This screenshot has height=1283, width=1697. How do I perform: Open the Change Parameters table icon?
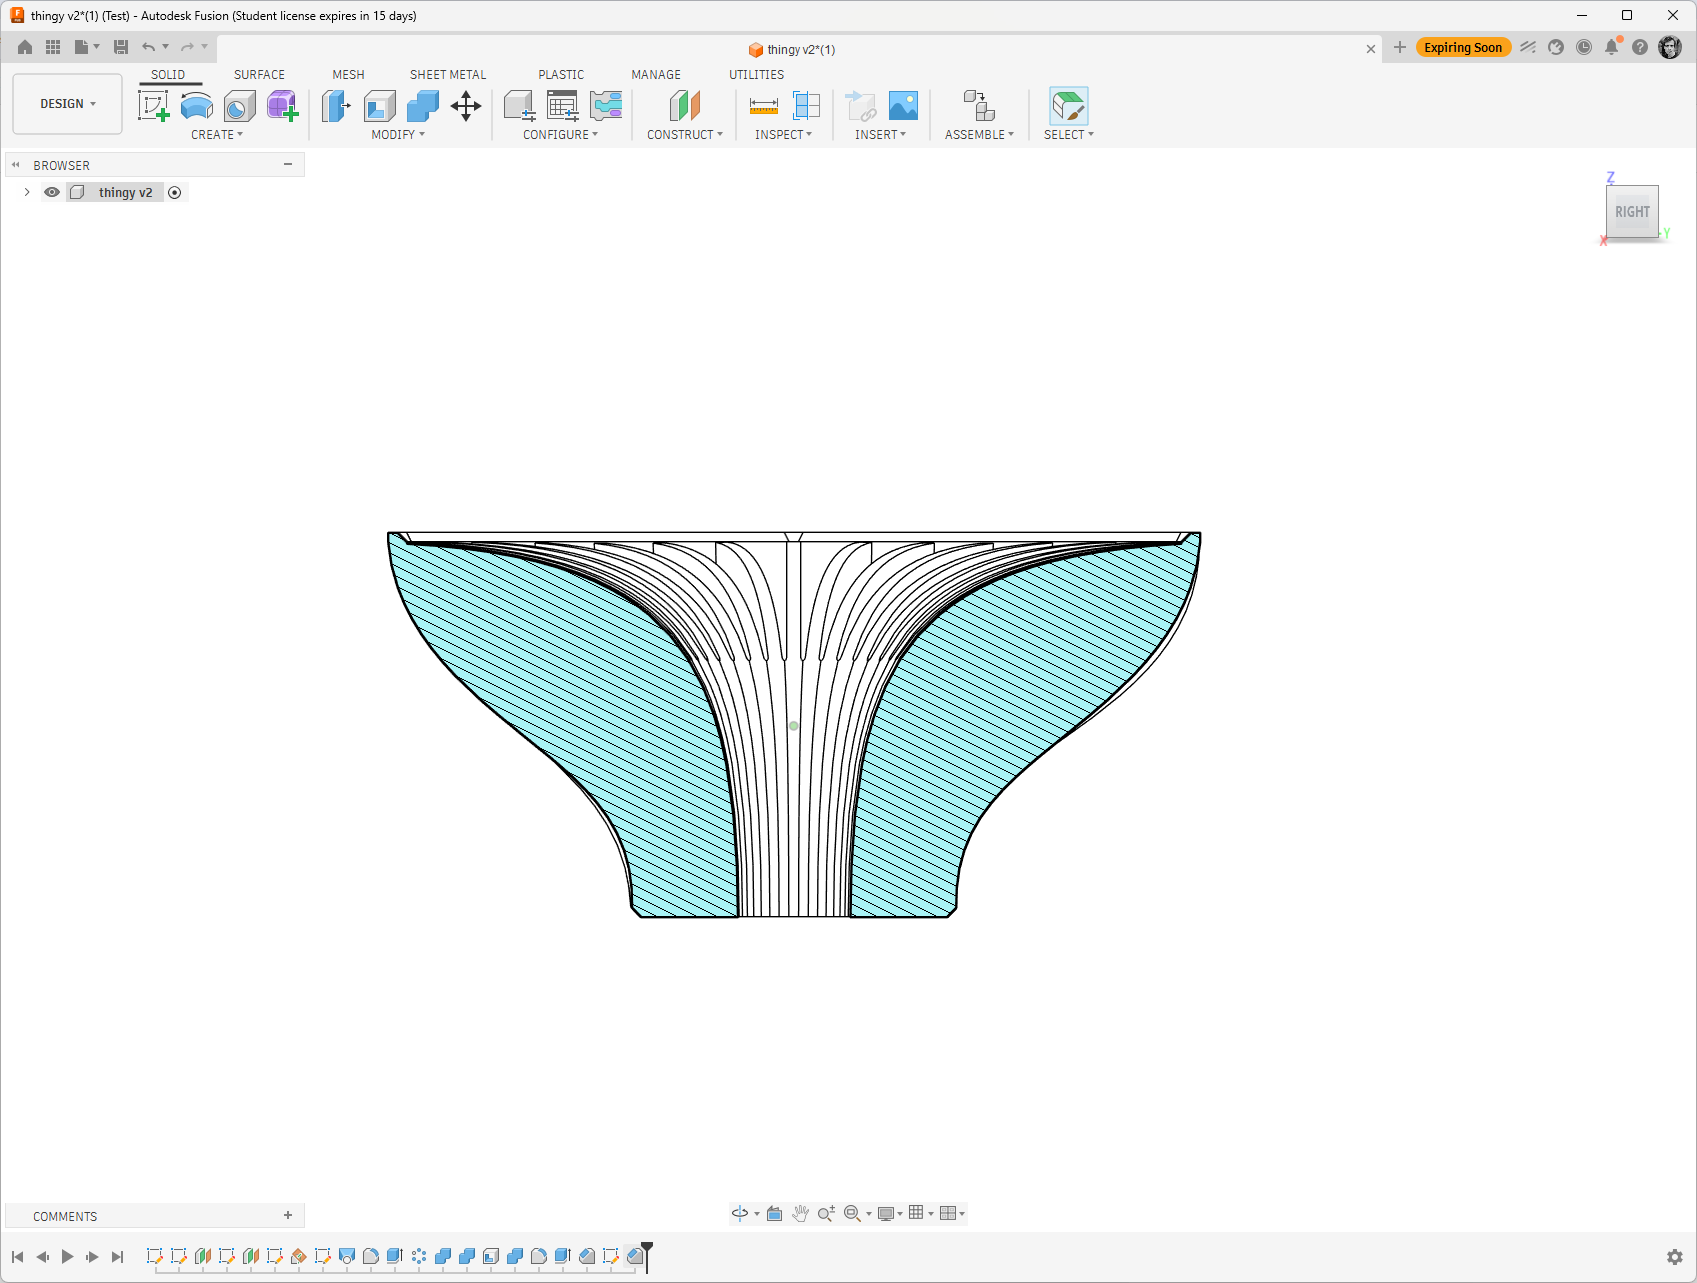click(x=563, y=106)
